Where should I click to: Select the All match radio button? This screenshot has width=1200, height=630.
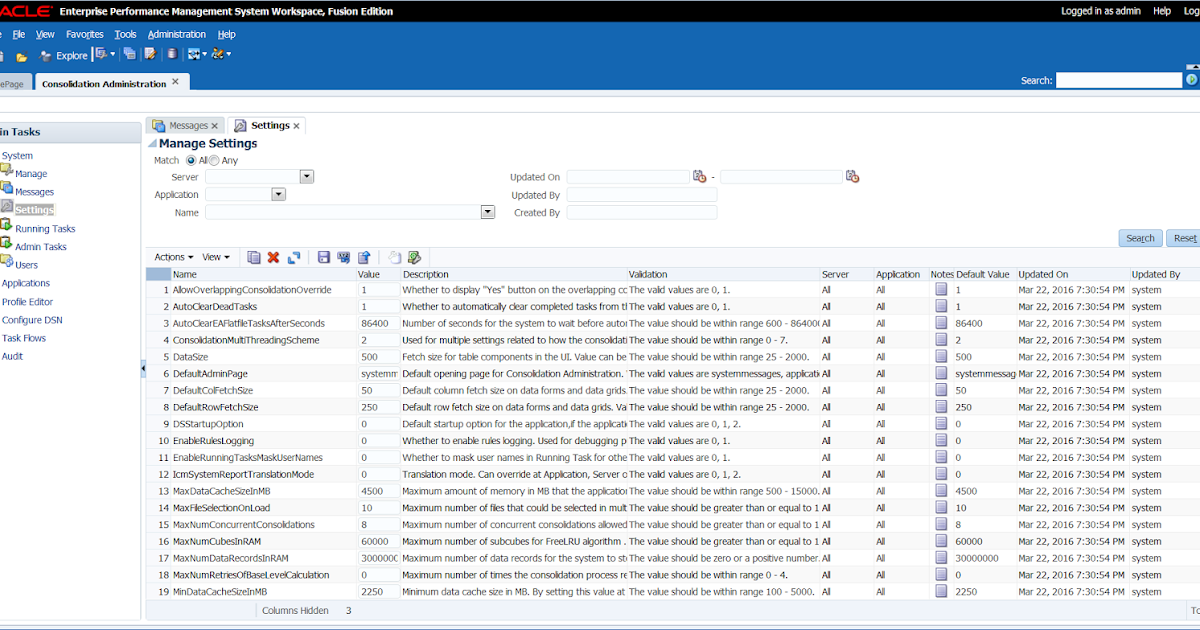193,159
